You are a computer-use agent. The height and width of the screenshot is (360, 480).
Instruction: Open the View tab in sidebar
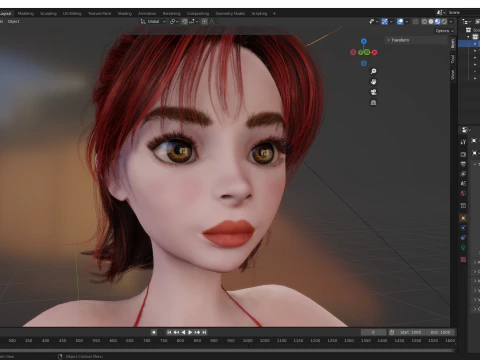pyautogui.click(x=453, y=74)
